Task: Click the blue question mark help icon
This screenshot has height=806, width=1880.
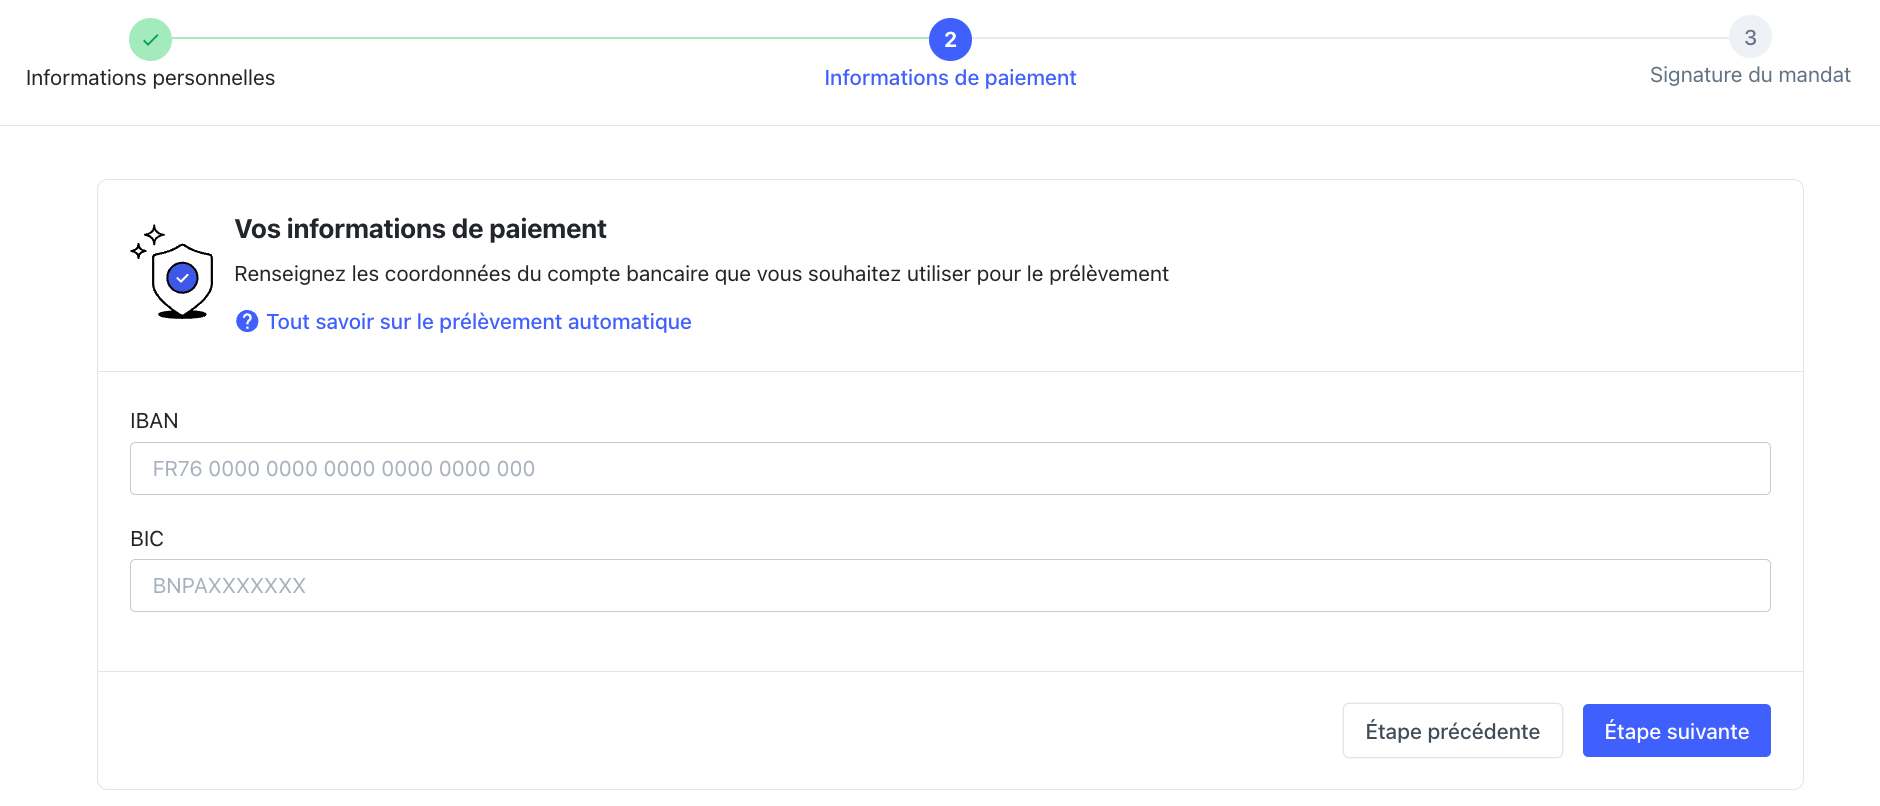Action: (247, 321)
